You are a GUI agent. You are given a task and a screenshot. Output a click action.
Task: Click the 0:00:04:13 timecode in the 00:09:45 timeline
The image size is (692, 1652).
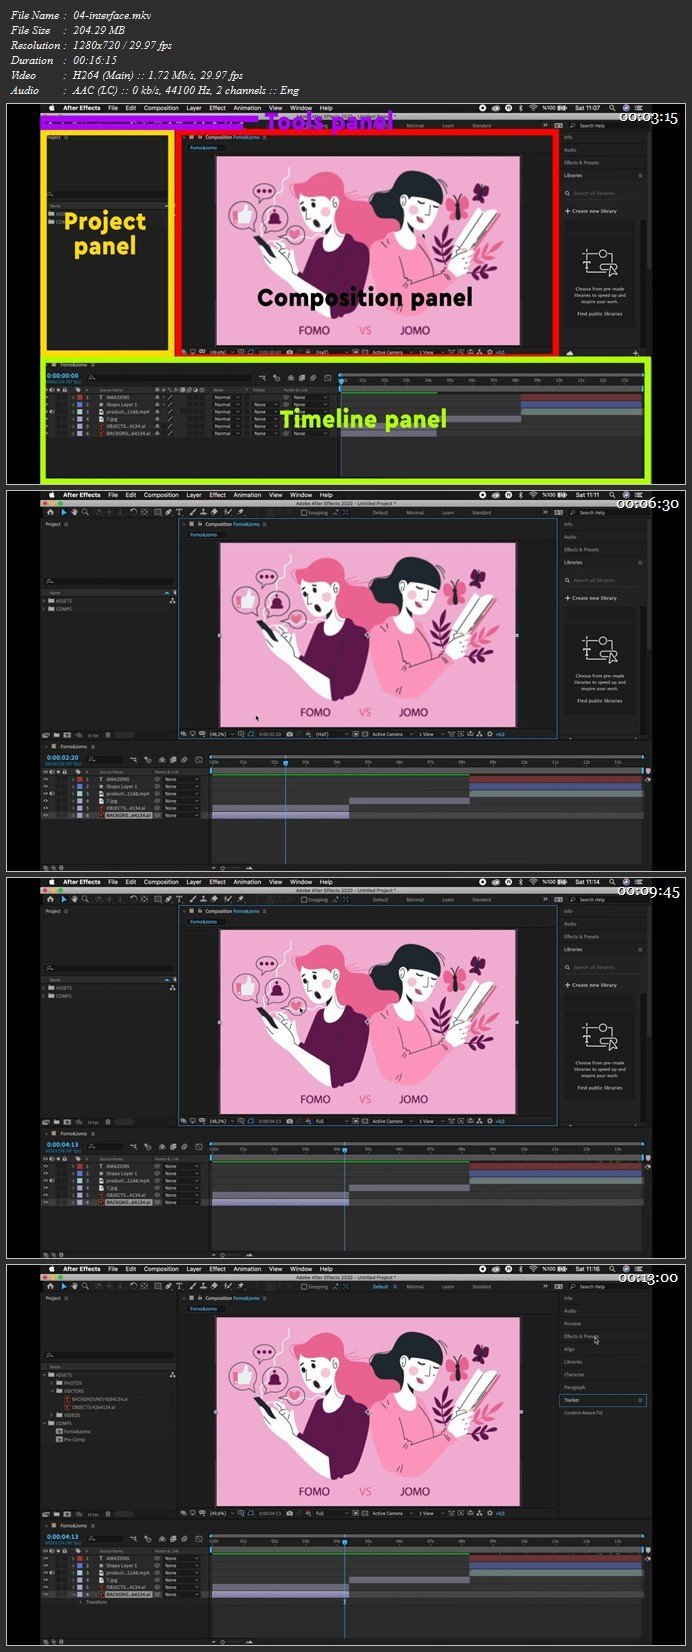[62, 1144]
